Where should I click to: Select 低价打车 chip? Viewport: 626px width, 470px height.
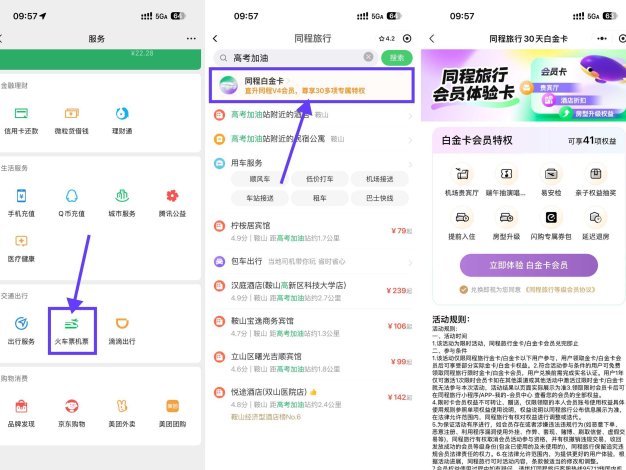click(320, 179)
